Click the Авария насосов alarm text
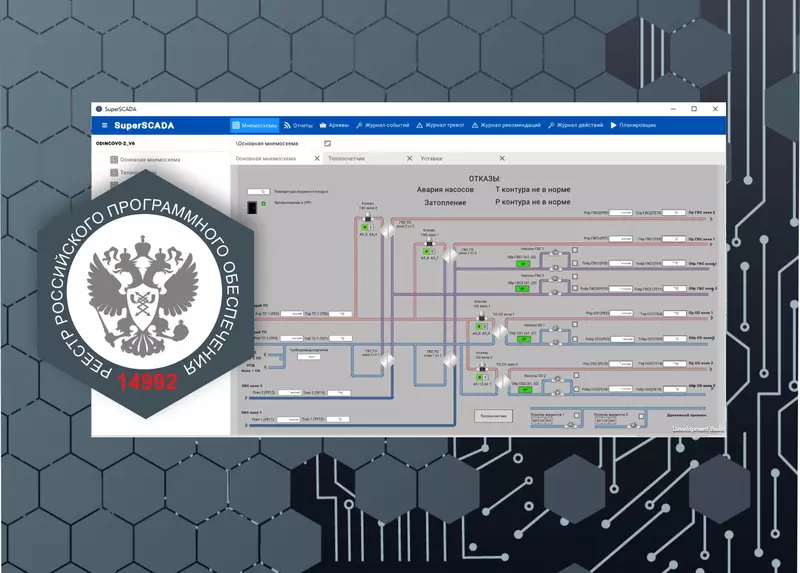 pos(445,190)
